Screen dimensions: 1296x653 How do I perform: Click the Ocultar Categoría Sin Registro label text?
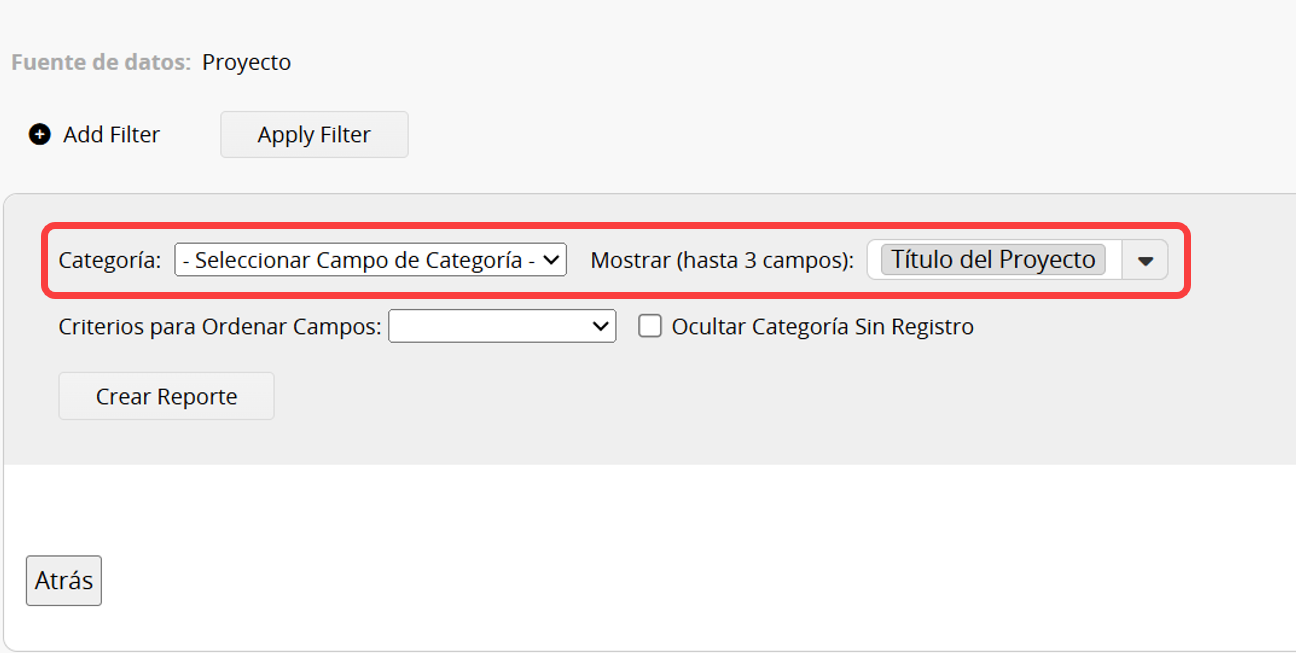(x=822, y=327)
